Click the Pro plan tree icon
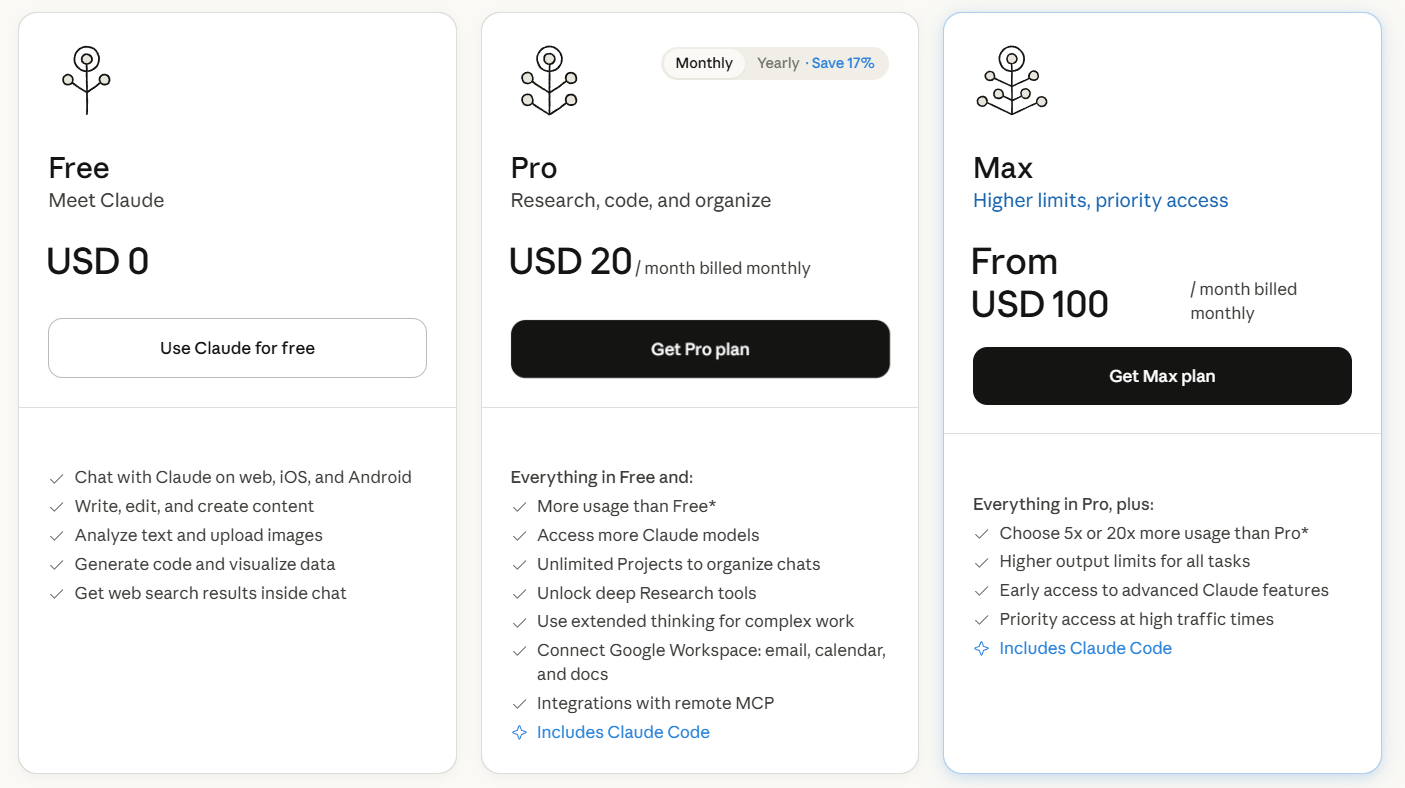The height and width of the screenshot is (788, 1405). pyautogui.click(x=549, y=80)
